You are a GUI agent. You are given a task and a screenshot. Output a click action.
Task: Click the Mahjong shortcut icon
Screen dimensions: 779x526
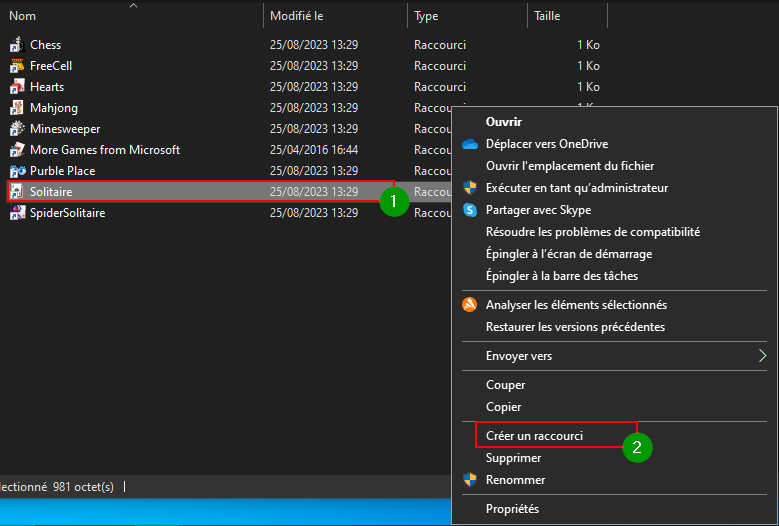(17, 108)
